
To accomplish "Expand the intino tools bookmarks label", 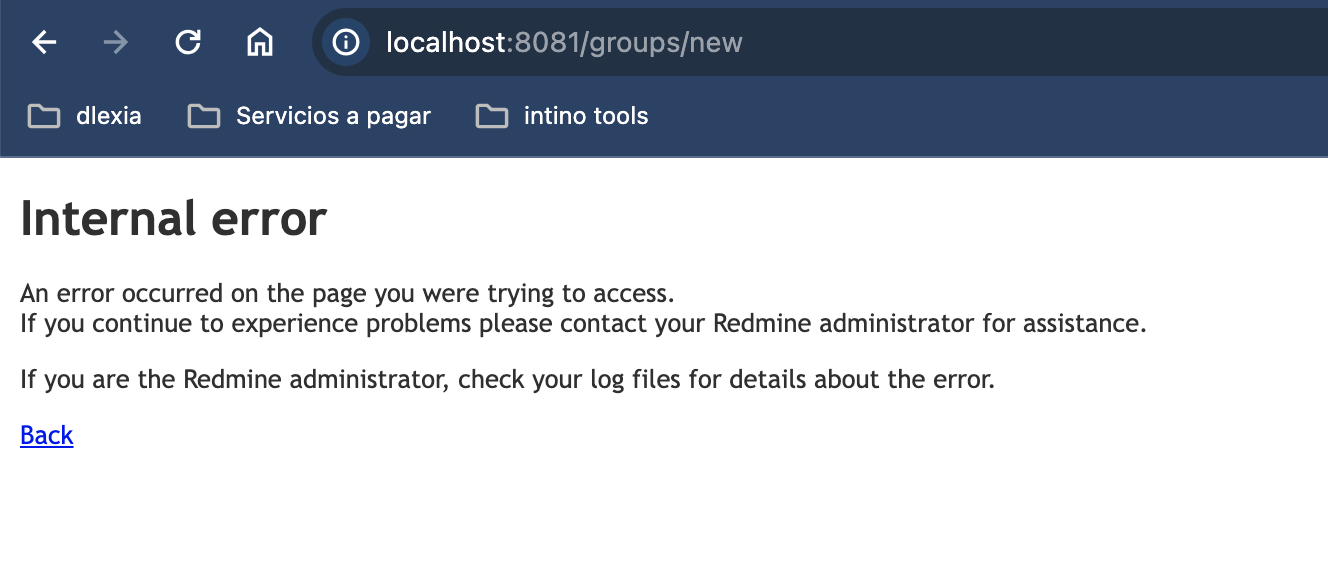I will click(586, 116).
